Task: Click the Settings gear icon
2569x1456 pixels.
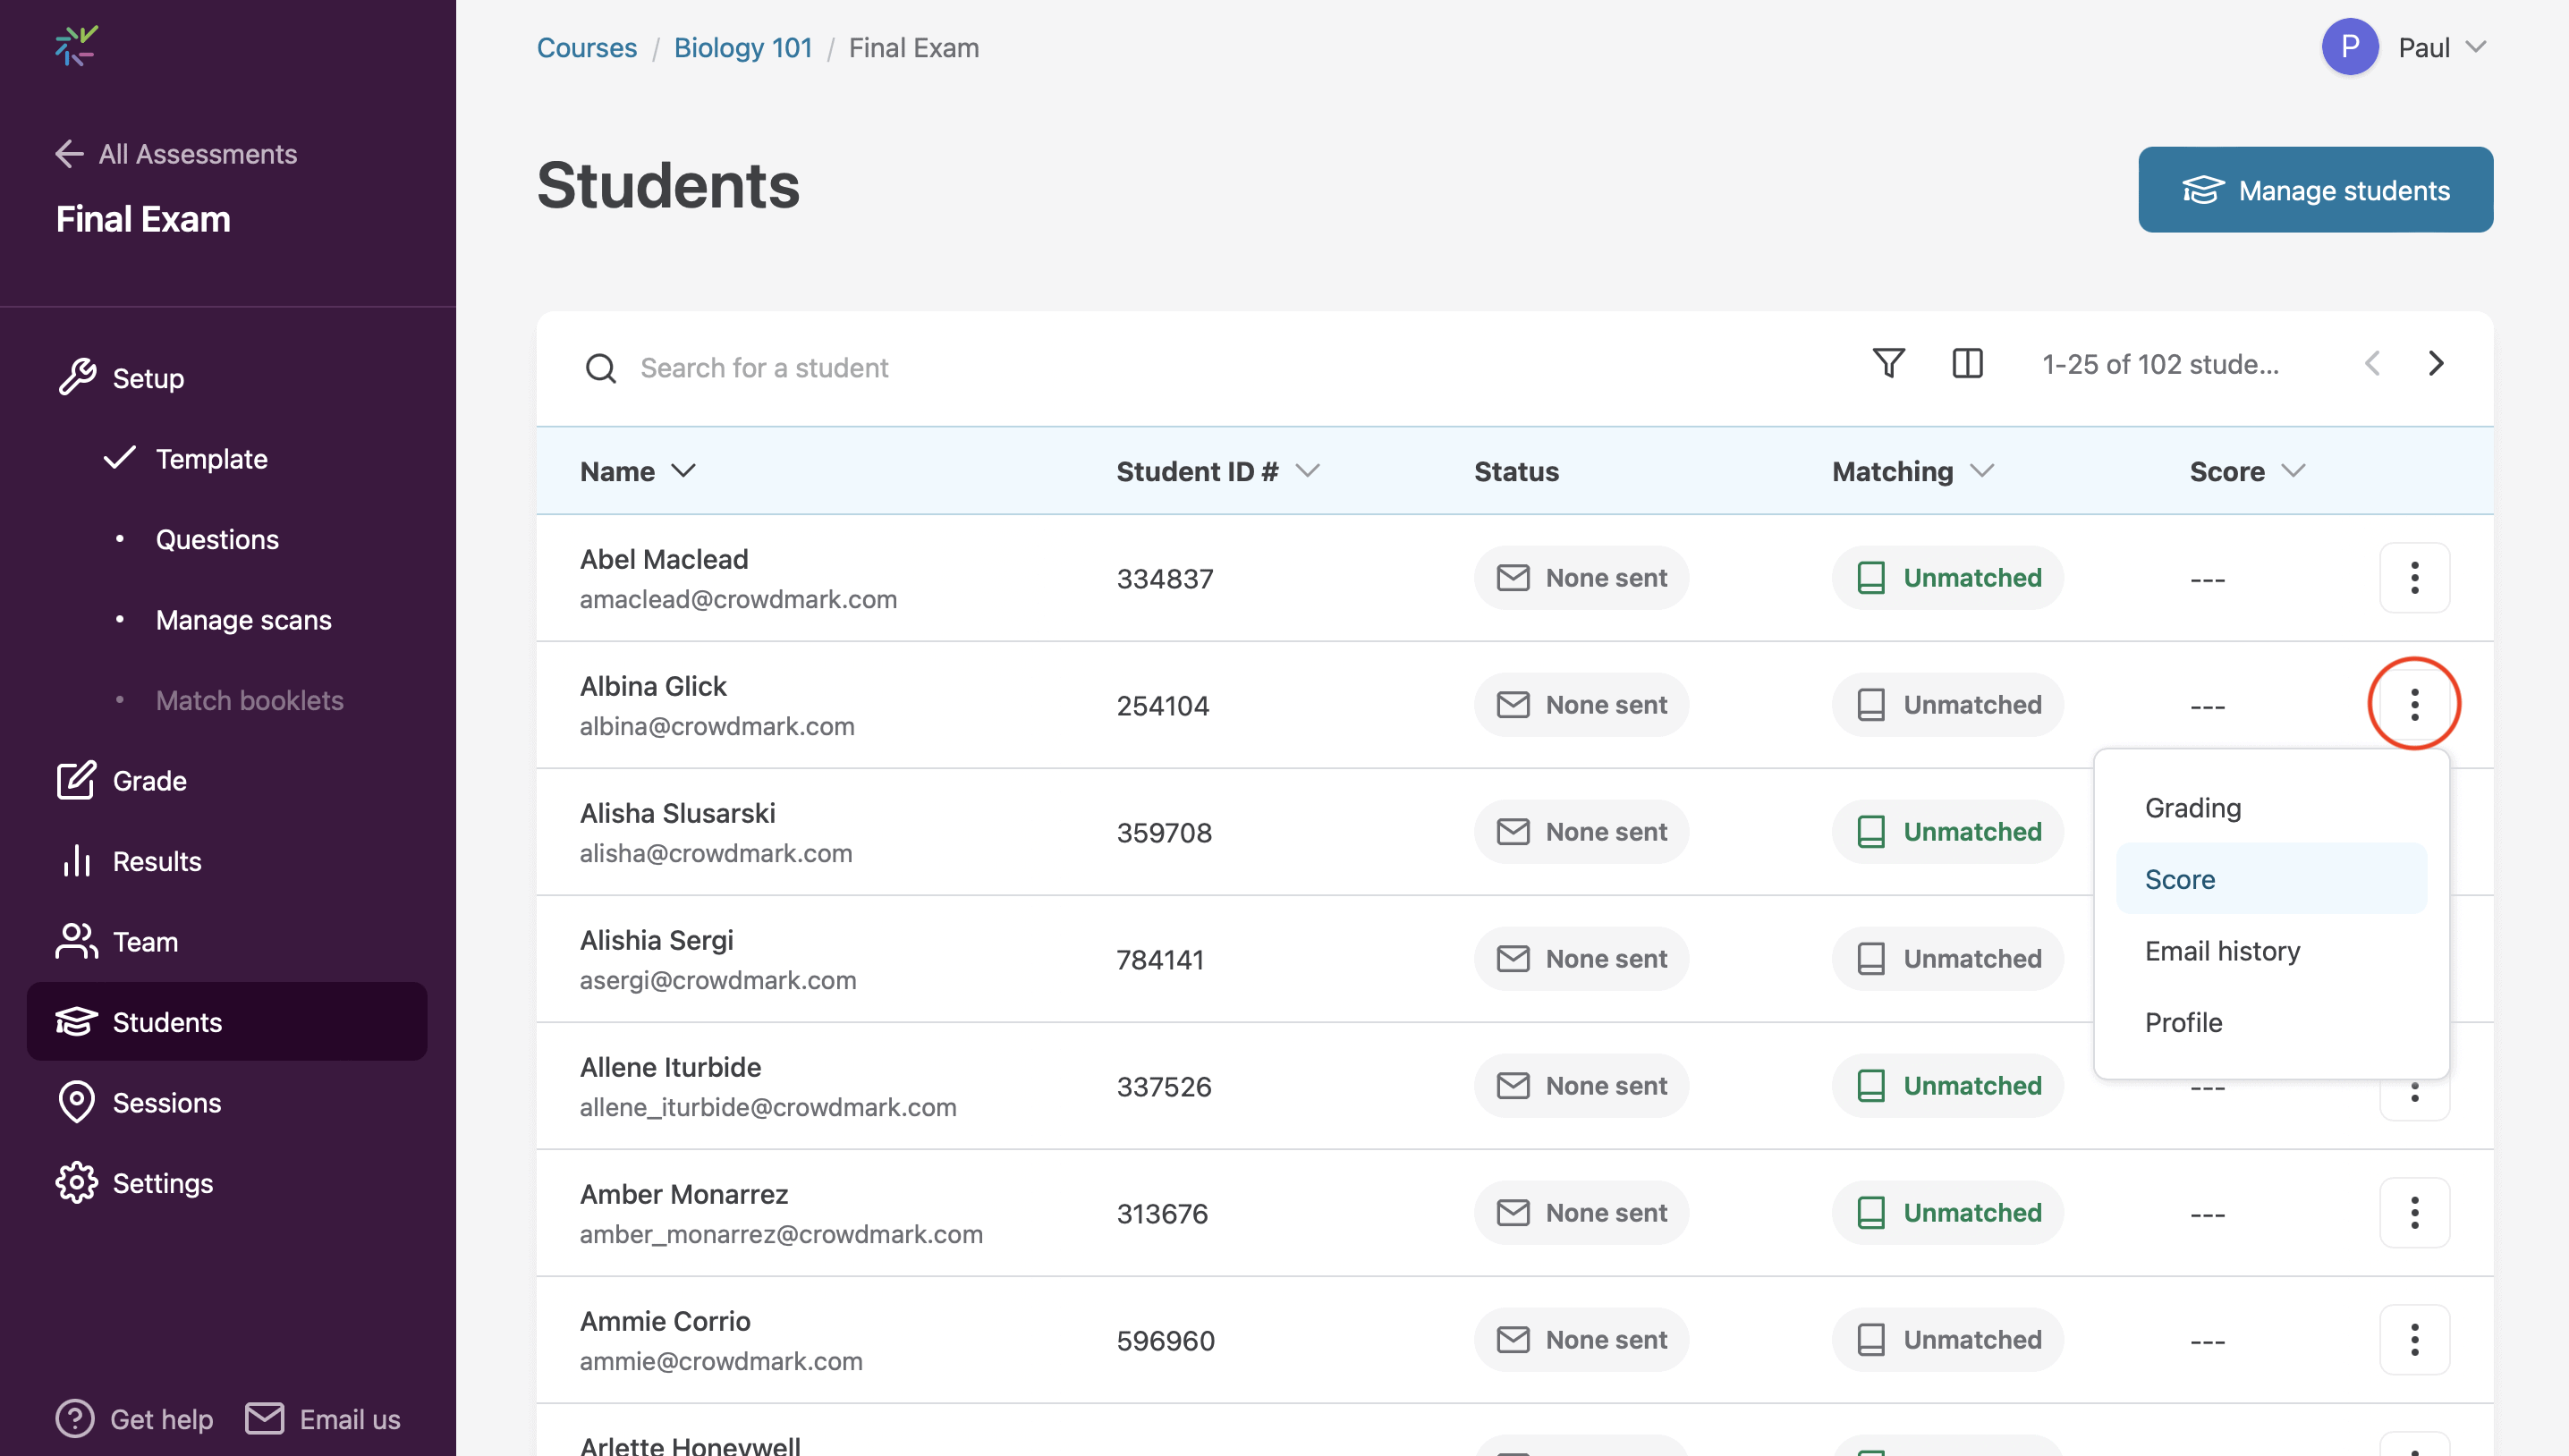Action: click(x=77, y=1182)
